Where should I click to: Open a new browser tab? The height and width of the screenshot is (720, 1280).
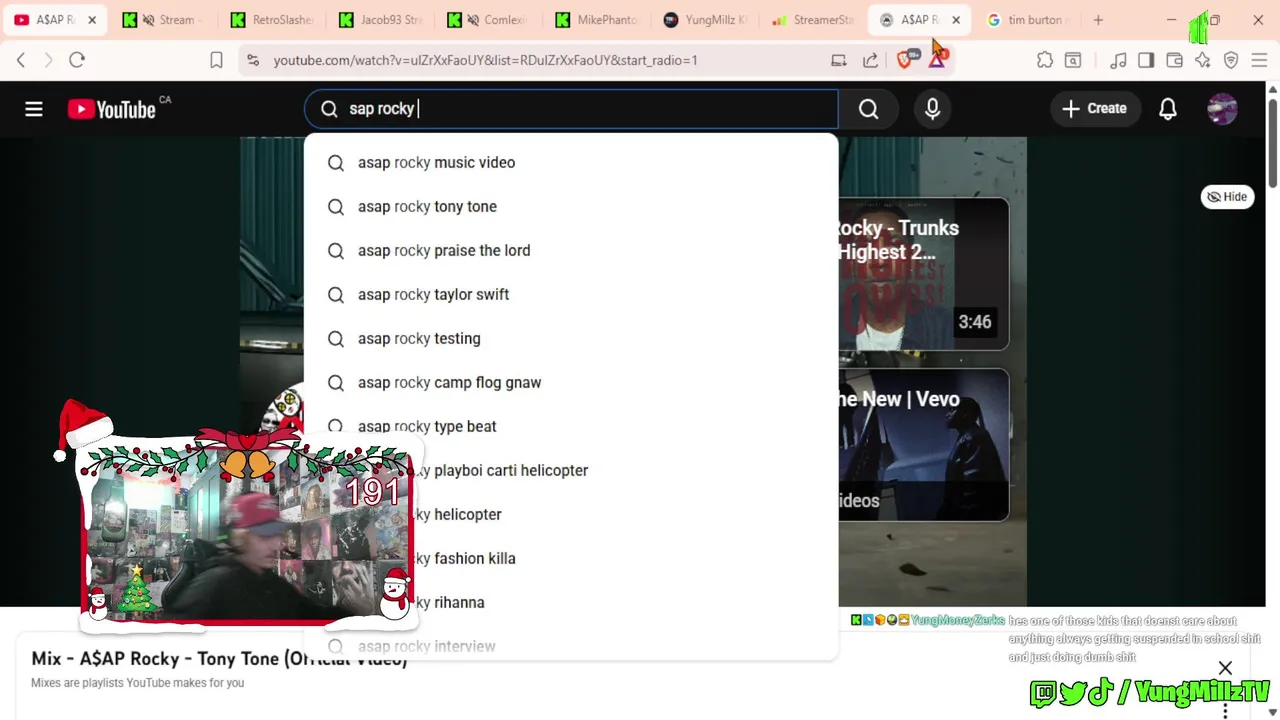click(x=1098, y=20)
